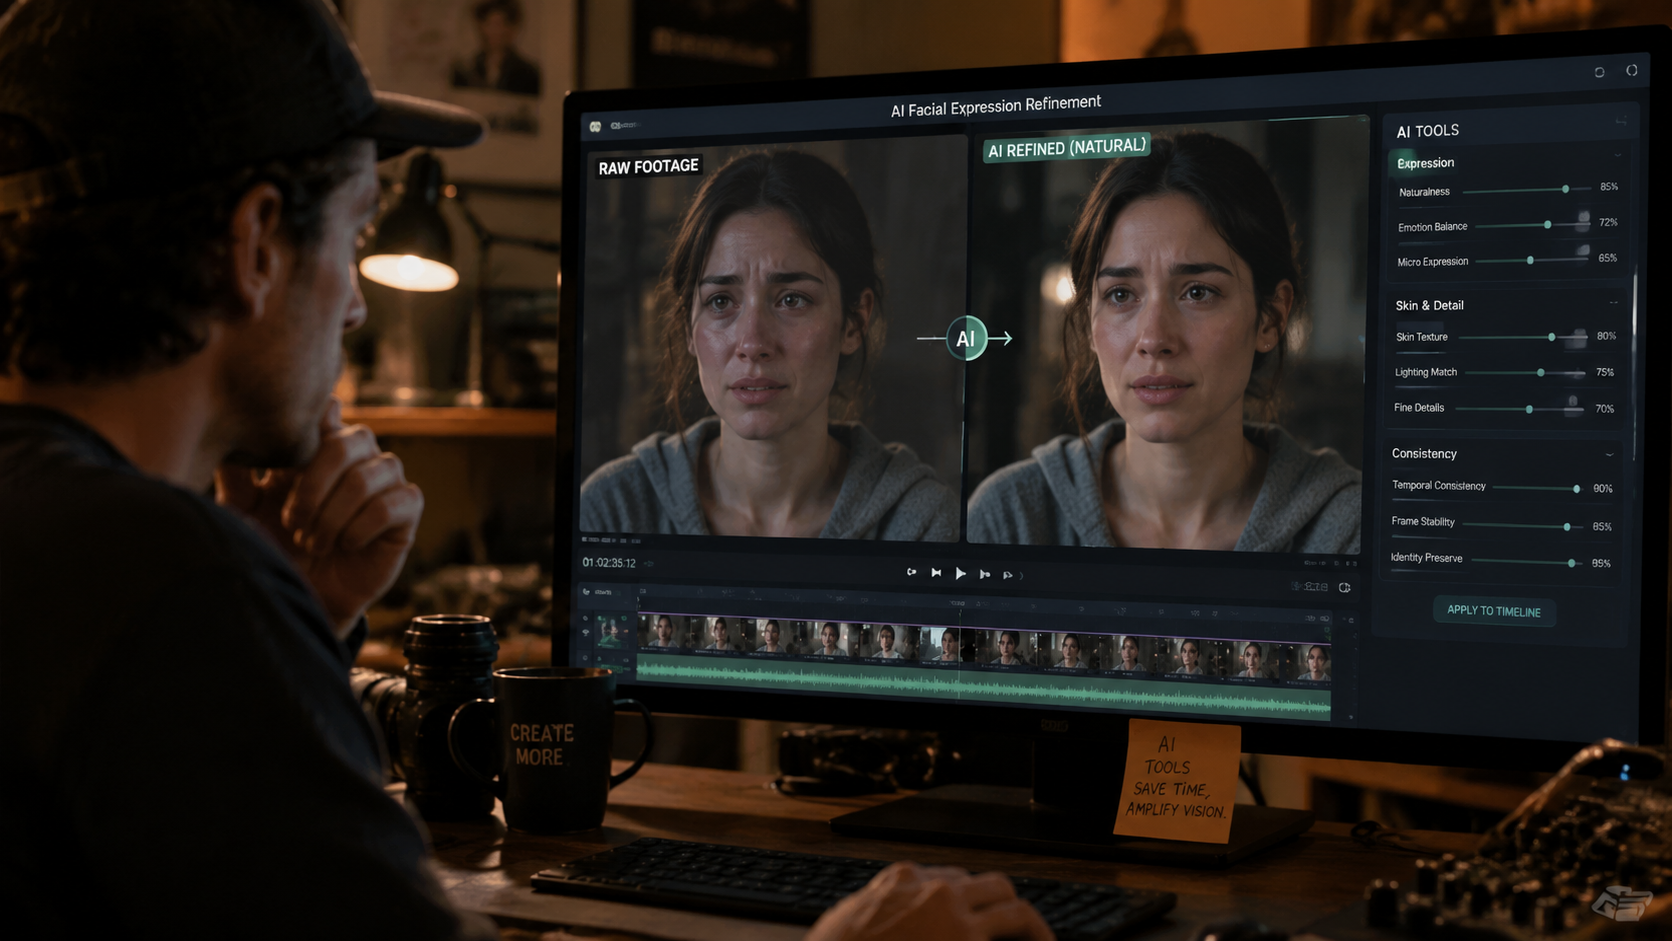
Task: Click the Identity Preserve label
Action: pyautogui.click(x=1426, y=558)
